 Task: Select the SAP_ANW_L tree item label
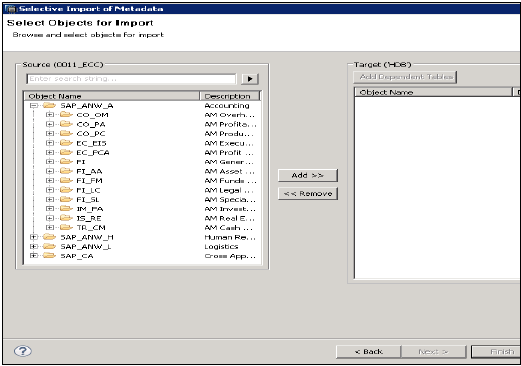(x=86, y=247)
